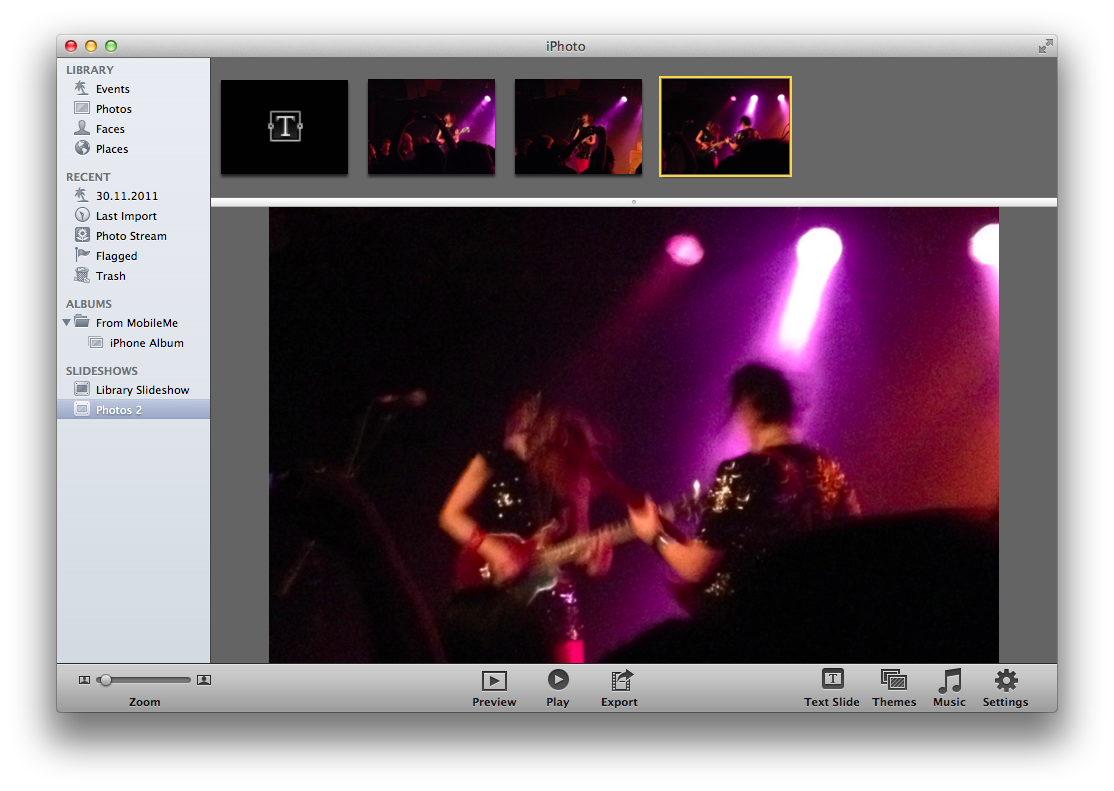Screen dimensions: 1114x791
Task: Click the Zoom slider knob
Action: 105,680
